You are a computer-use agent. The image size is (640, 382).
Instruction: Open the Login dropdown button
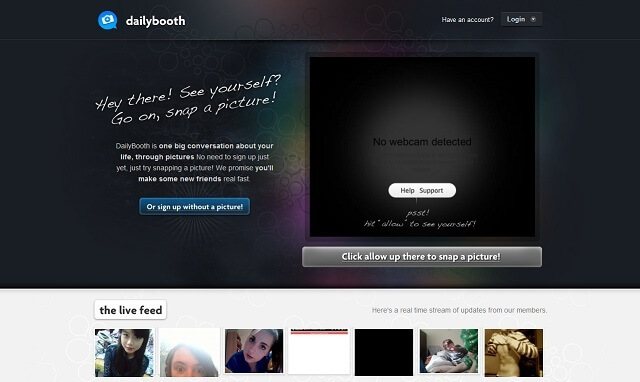tap(521, 19)
